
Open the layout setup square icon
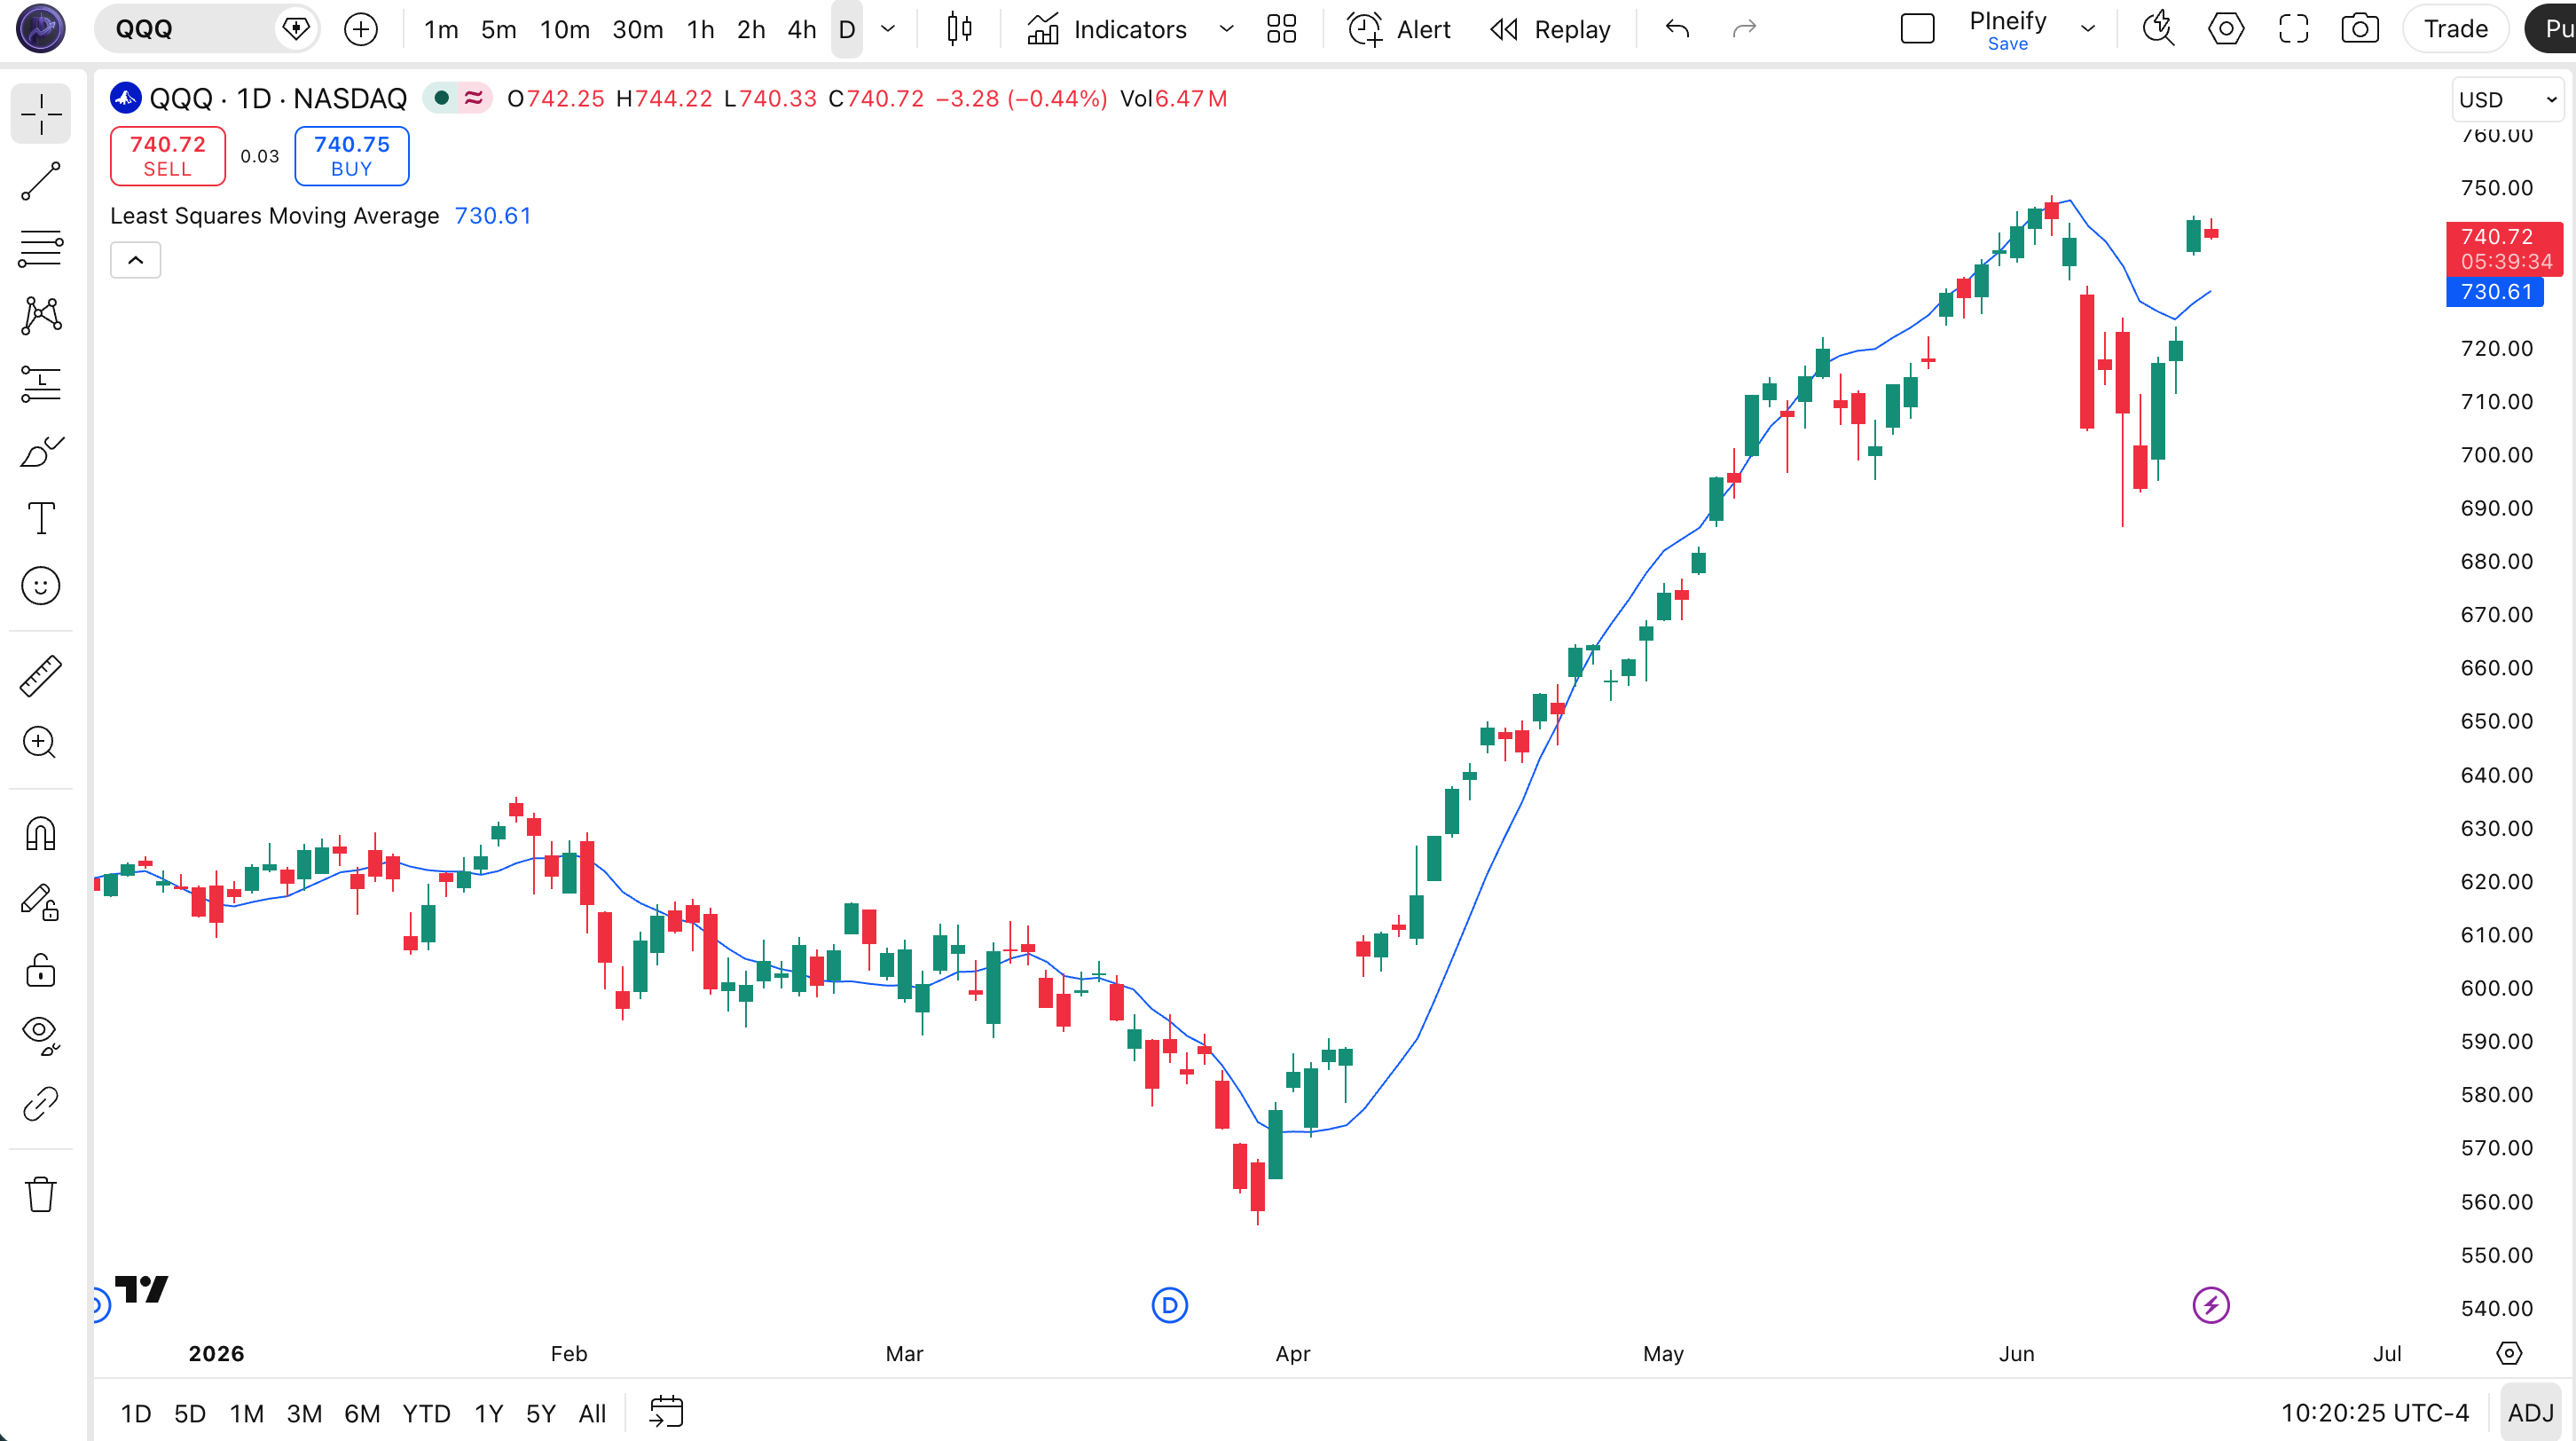[x=1917, y=29]
